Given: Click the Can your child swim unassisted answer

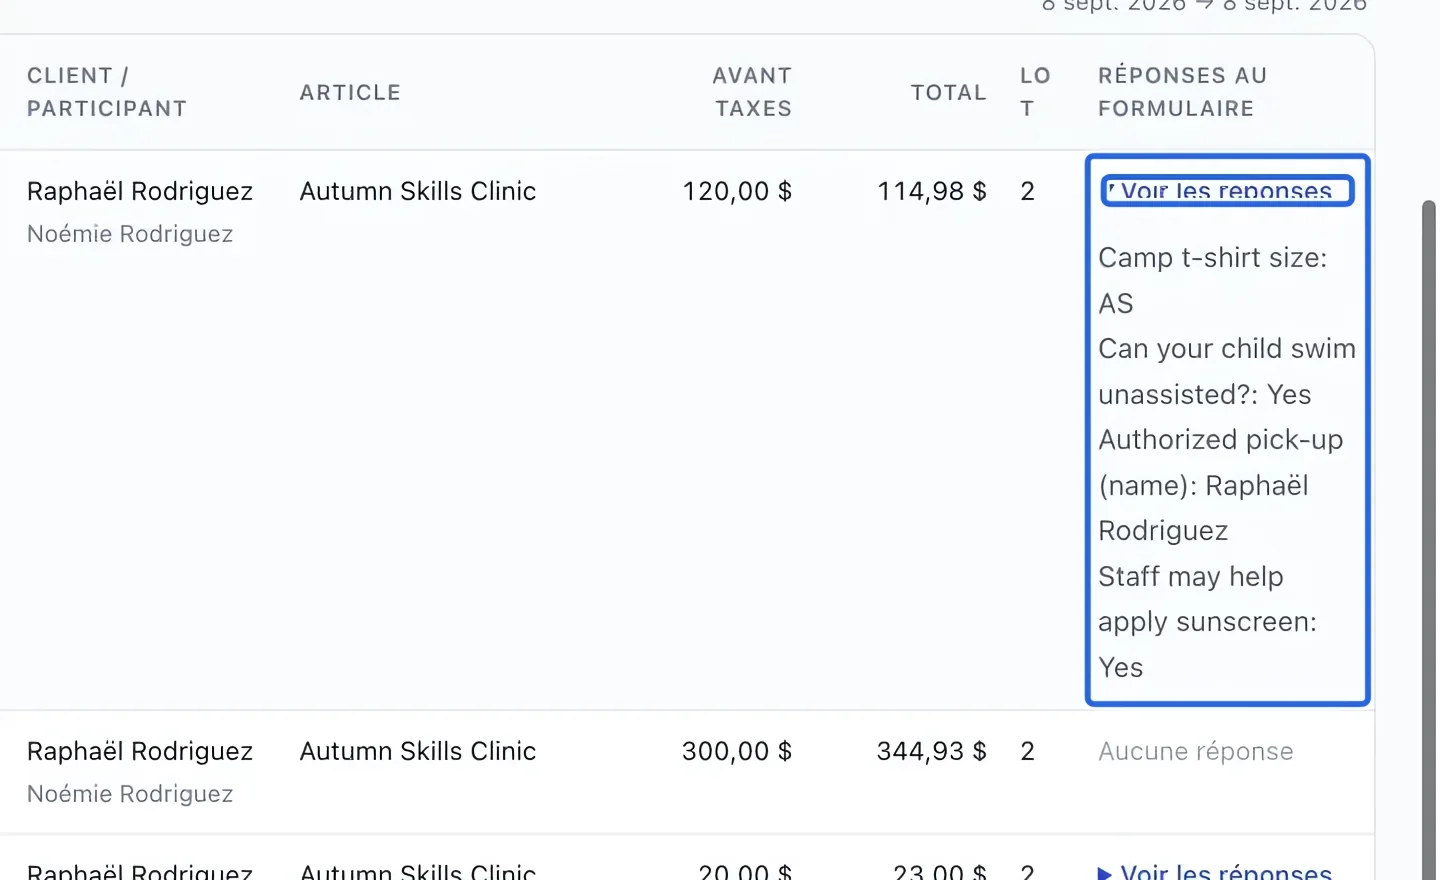Looking at the screenshot, I should point(1227,371).
